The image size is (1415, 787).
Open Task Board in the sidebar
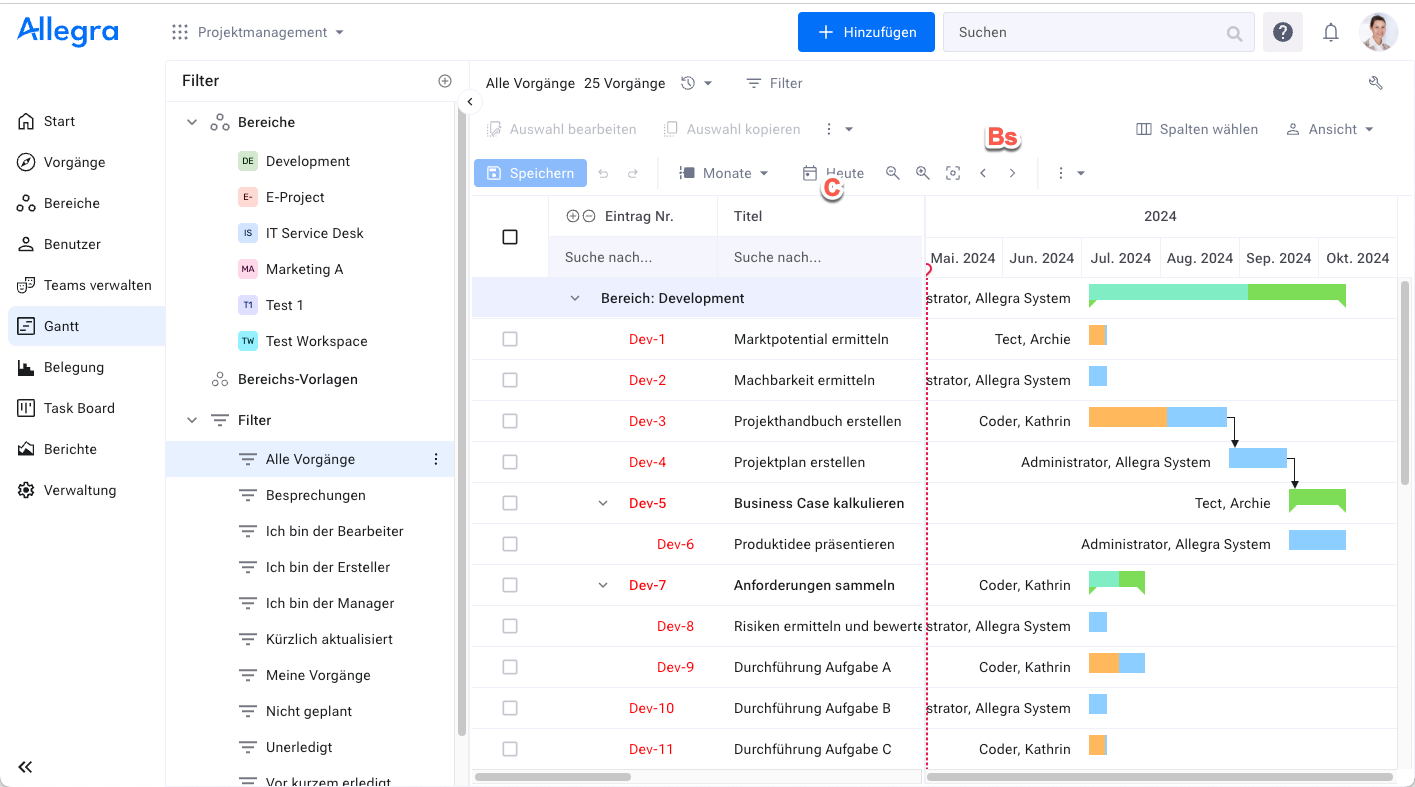pyautogui.click(x=79, y=408)
